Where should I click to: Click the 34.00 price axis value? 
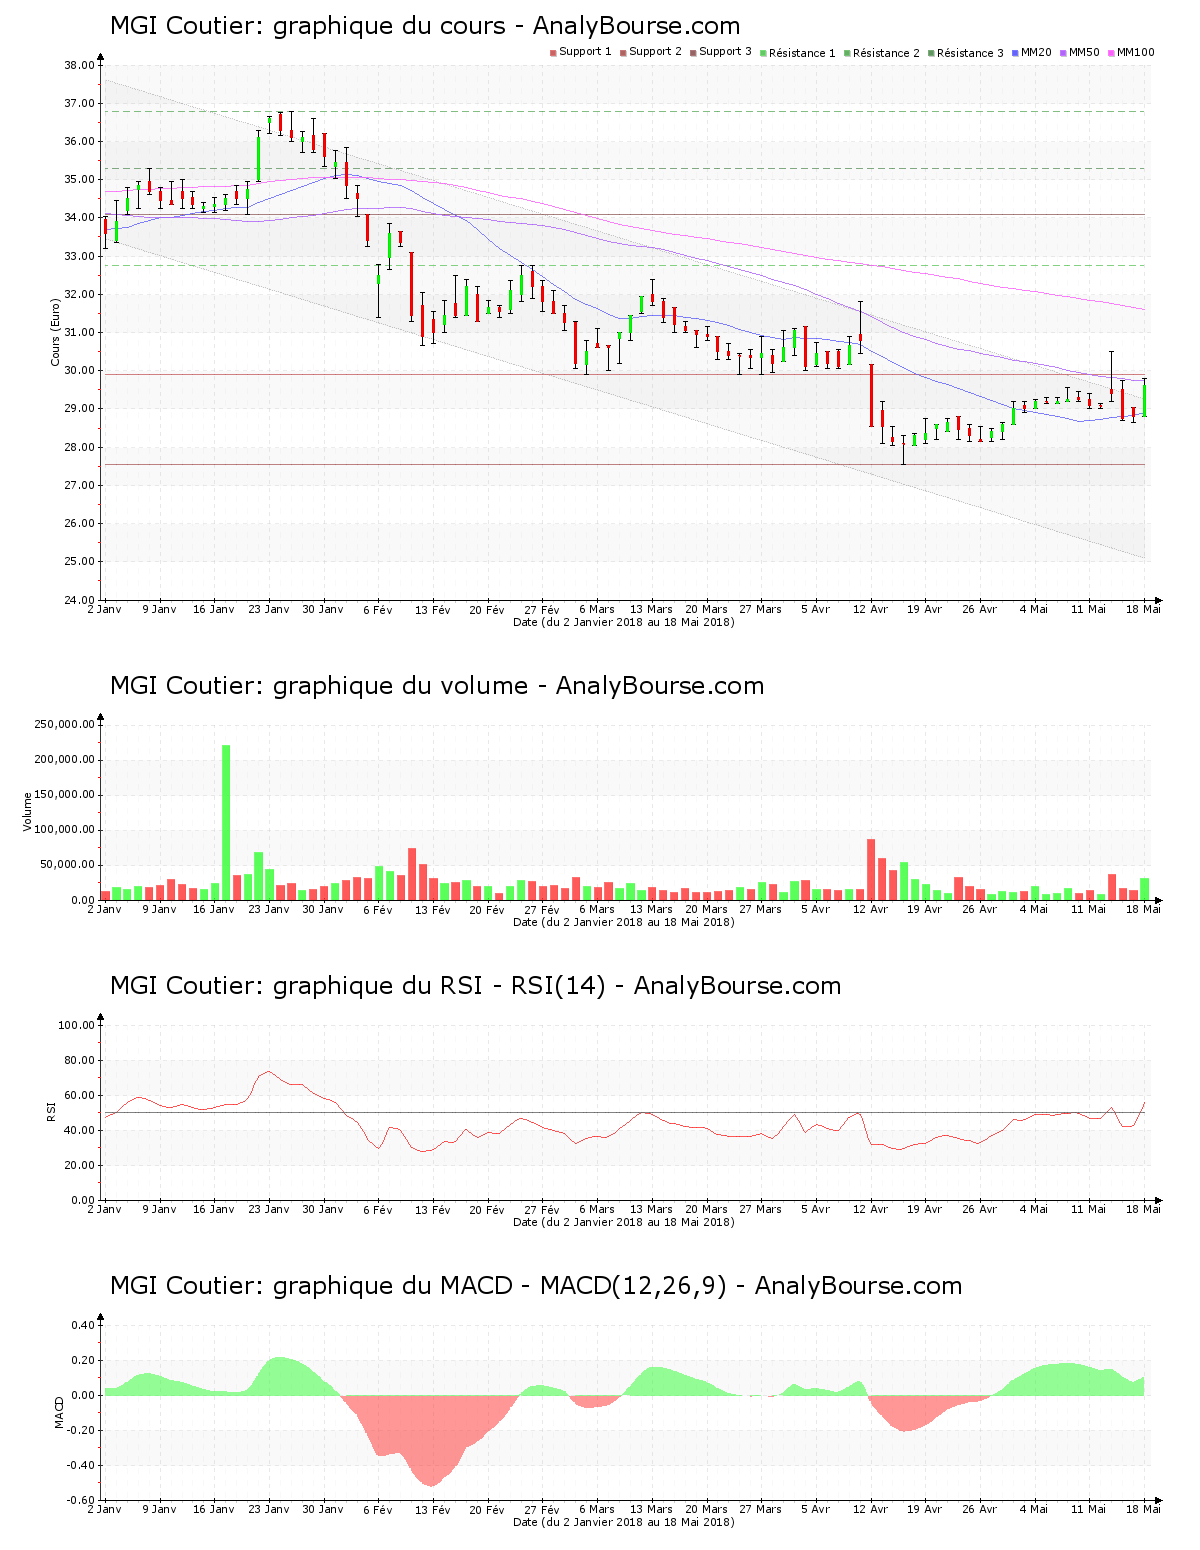tap(79, 218)
